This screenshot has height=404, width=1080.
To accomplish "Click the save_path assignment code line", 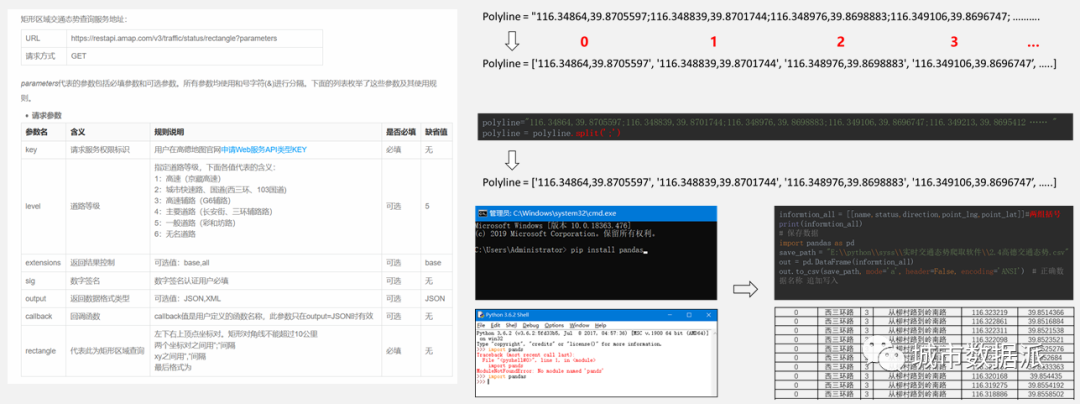I will coord(924,253).
